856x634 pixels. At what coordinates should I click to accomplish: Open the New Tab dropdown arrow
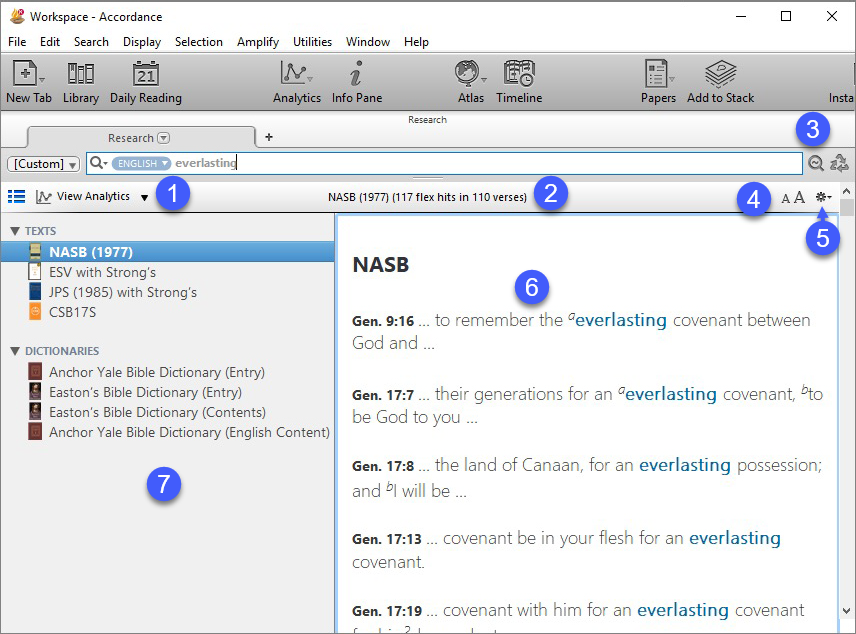pyautogui.click(x=42, y=80)
